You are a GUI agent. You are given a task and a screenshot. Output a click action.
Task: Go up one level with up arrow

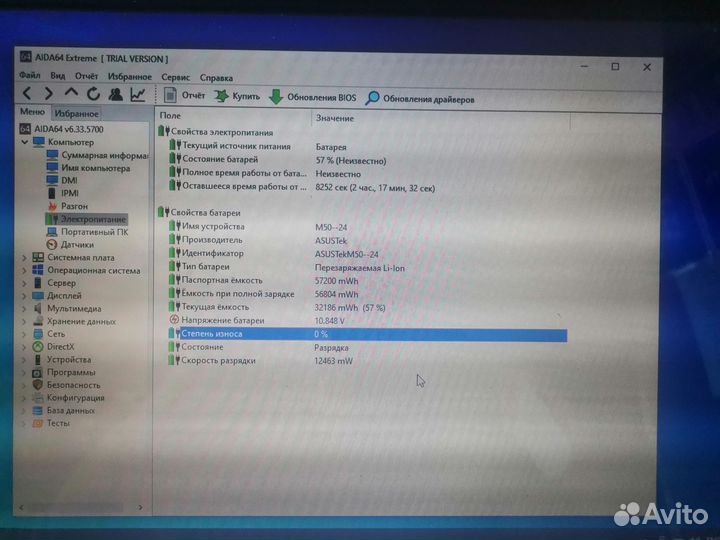pos(71,93)
